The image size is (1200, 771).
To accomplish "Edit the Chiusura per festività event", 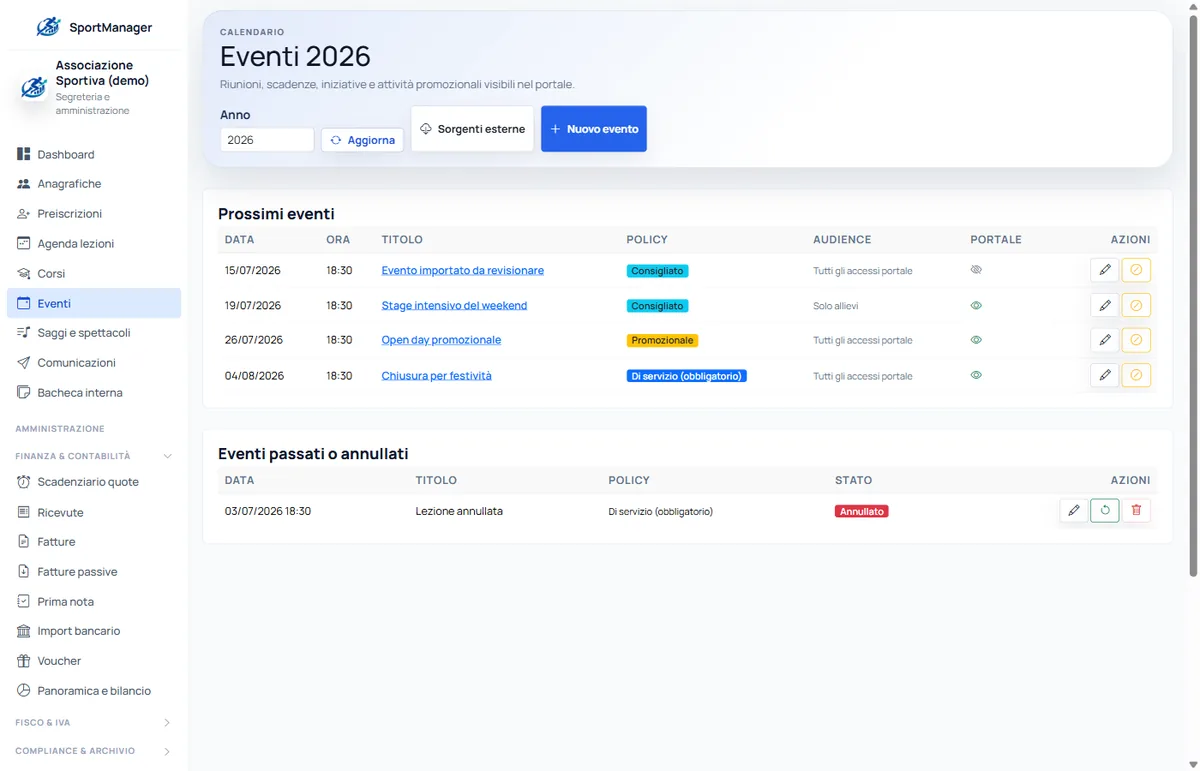I will (x=1104, y=375).
